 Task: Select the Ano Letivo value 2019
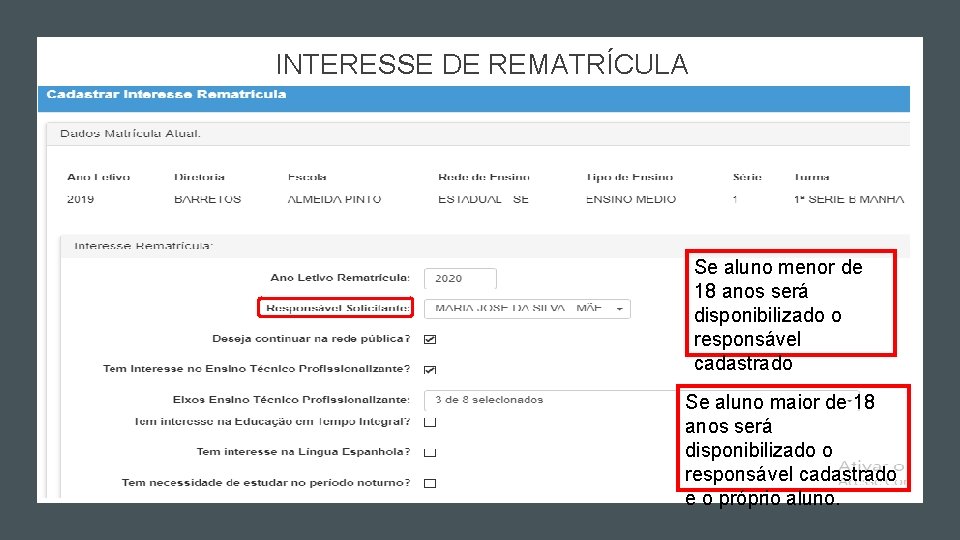pos(80,199)
